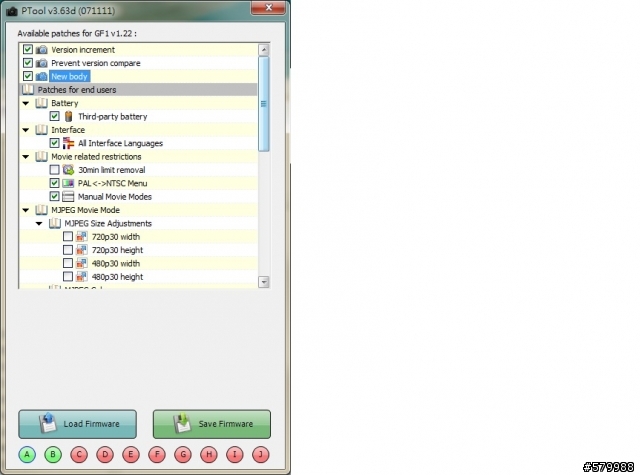Select preset slot D button
This screenshot has width=640, height=475.
click(x=105, y=455)
